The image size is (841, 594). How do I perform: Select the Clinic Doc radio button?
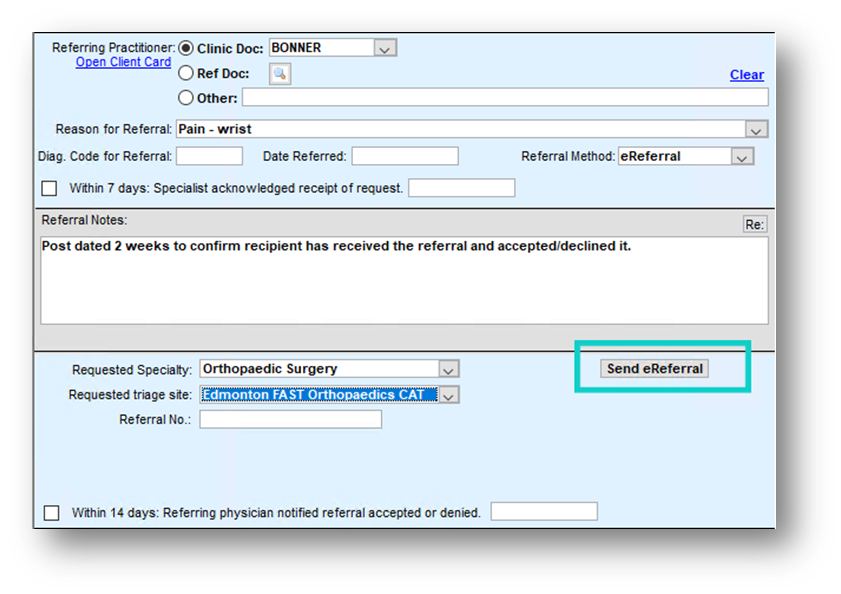(x=186, y=48)
